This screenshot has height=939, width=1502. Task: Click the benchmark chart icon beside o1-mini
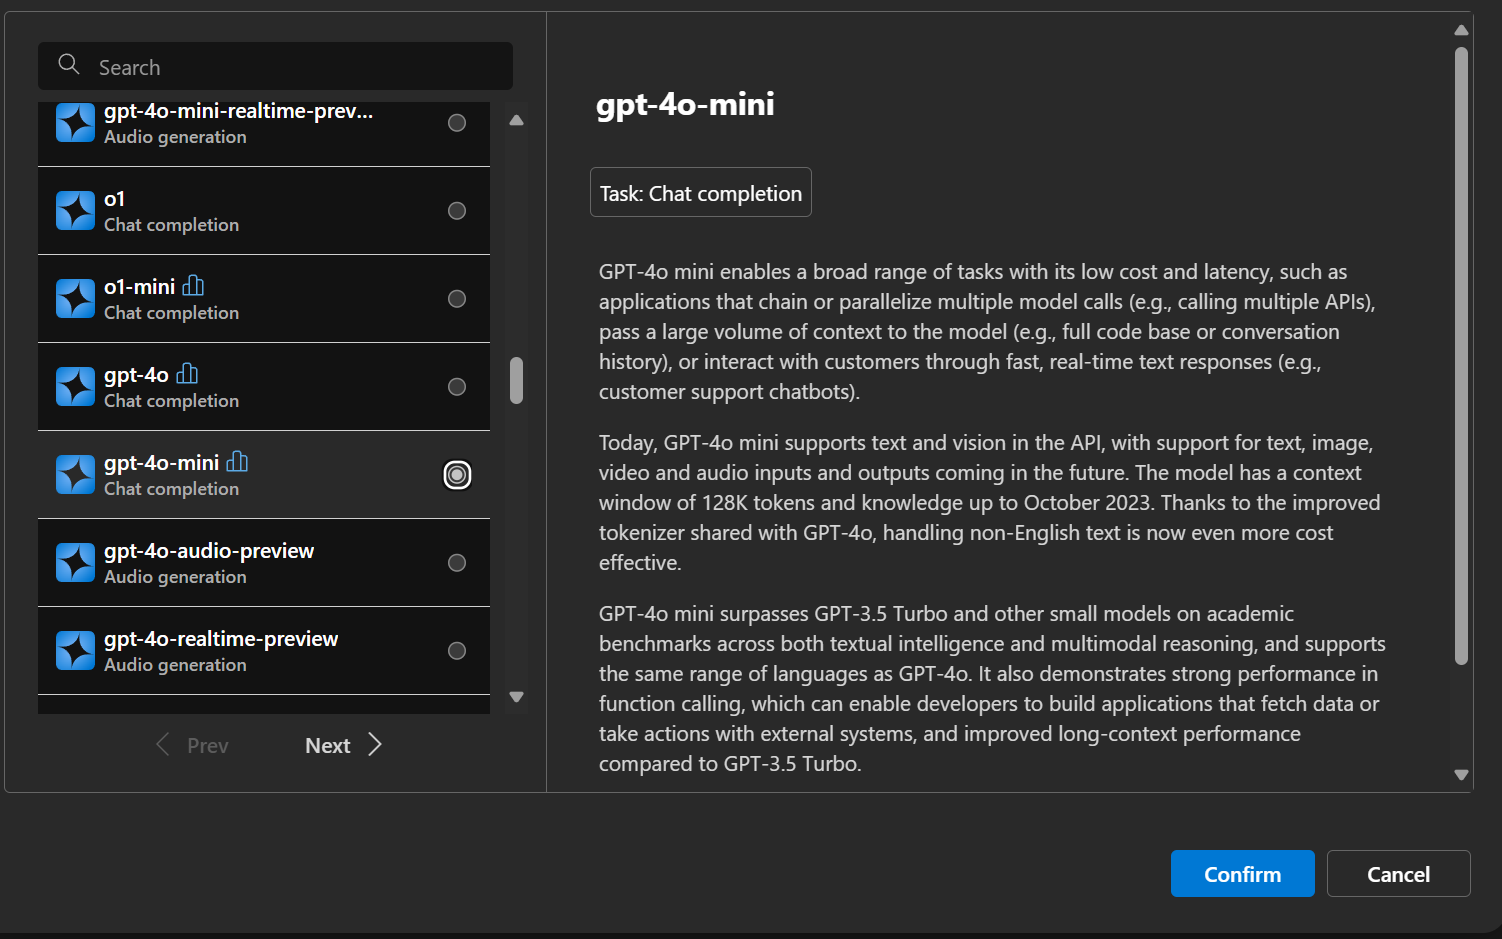point(193,286)
